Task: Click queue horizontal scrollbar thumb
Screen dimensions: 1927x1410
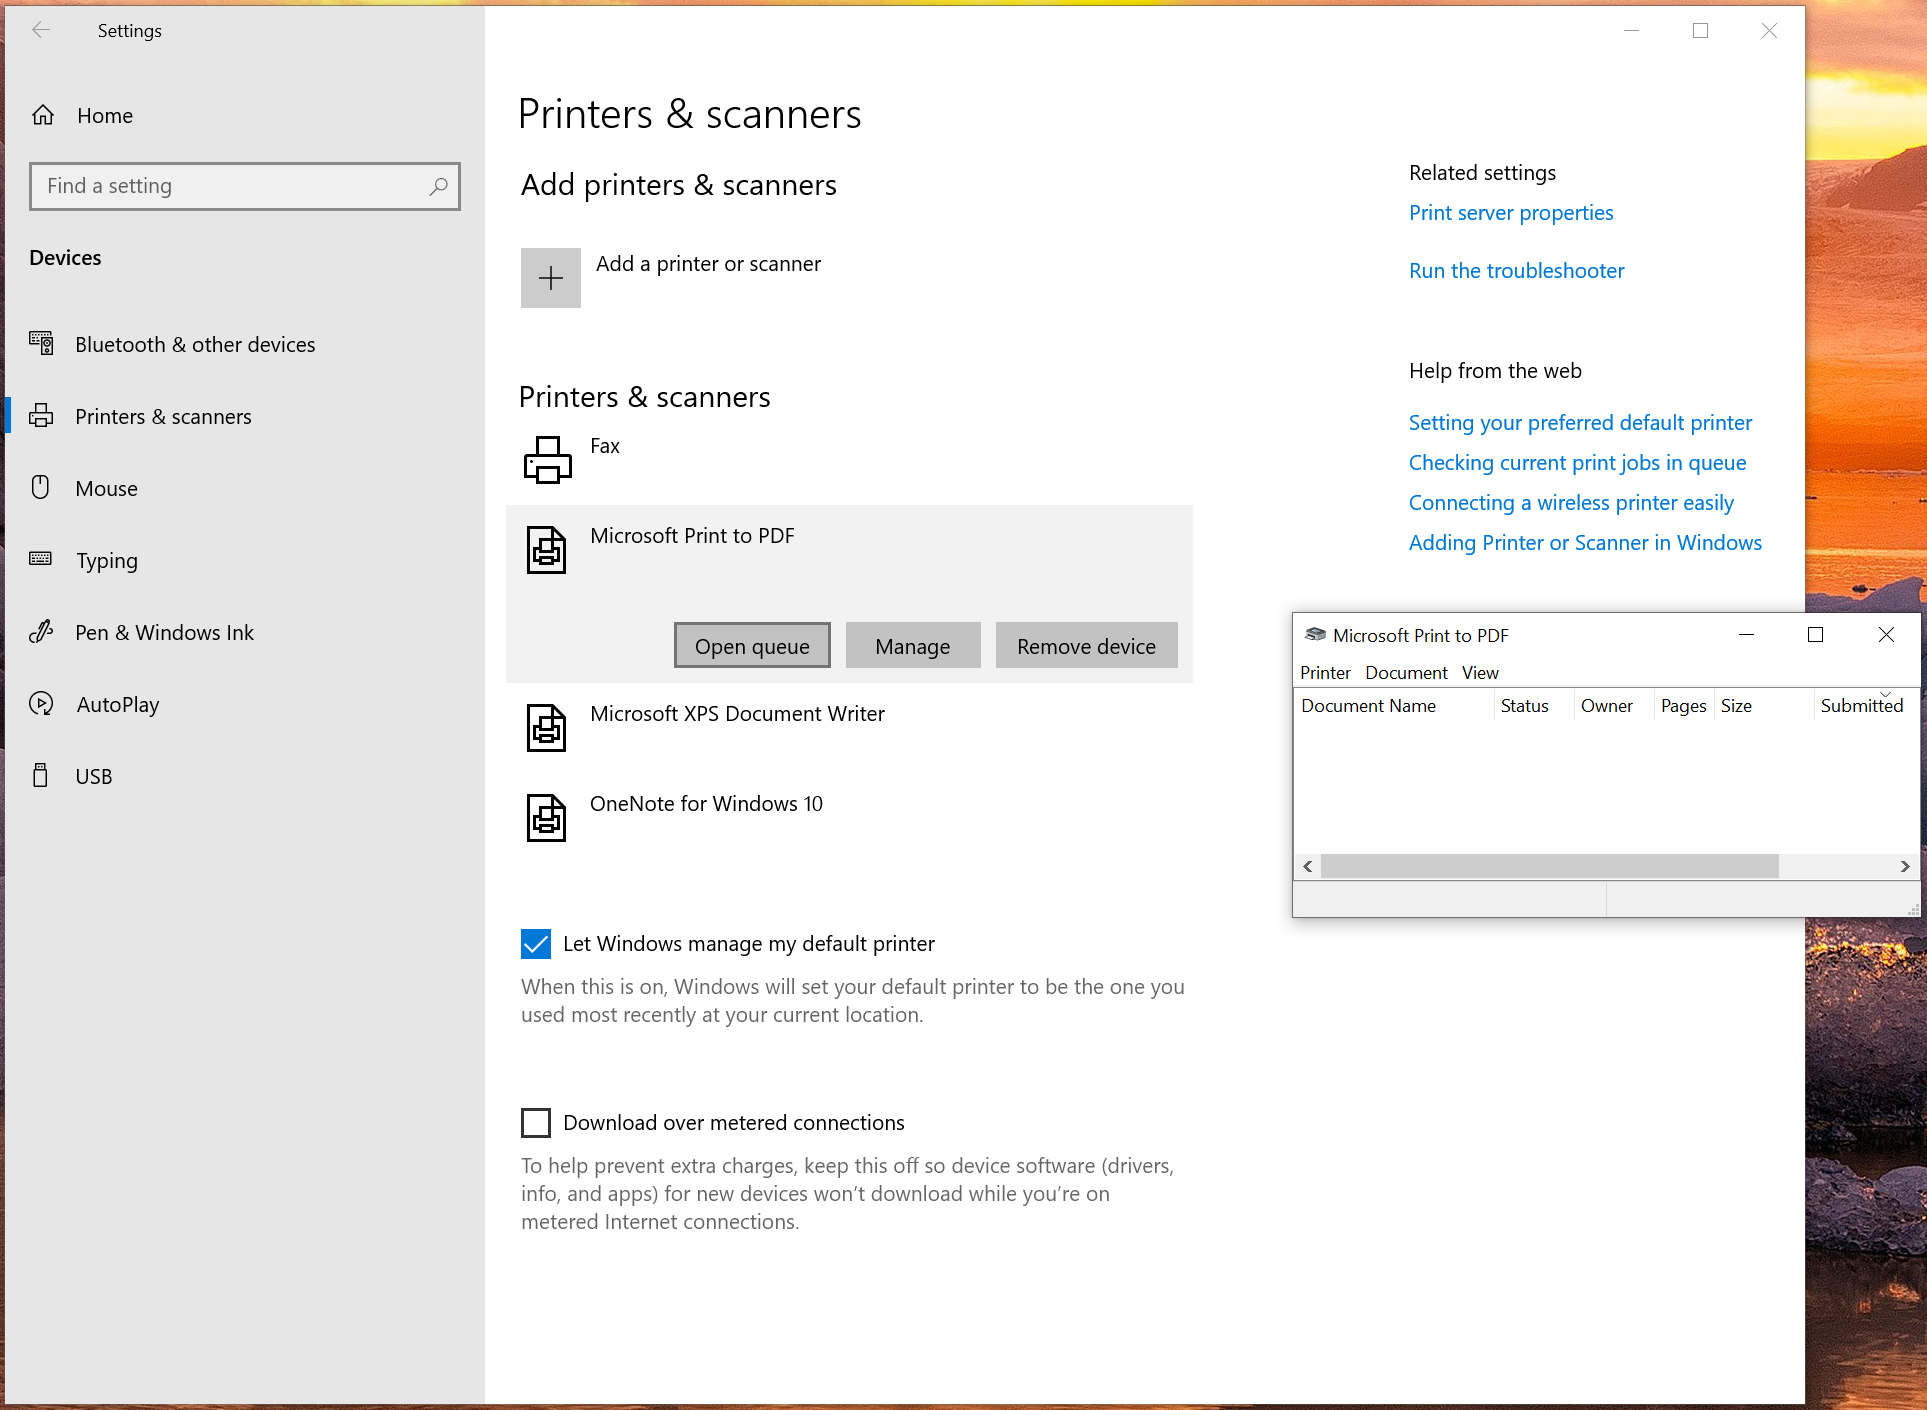Action: click(x=1549, y=866)
